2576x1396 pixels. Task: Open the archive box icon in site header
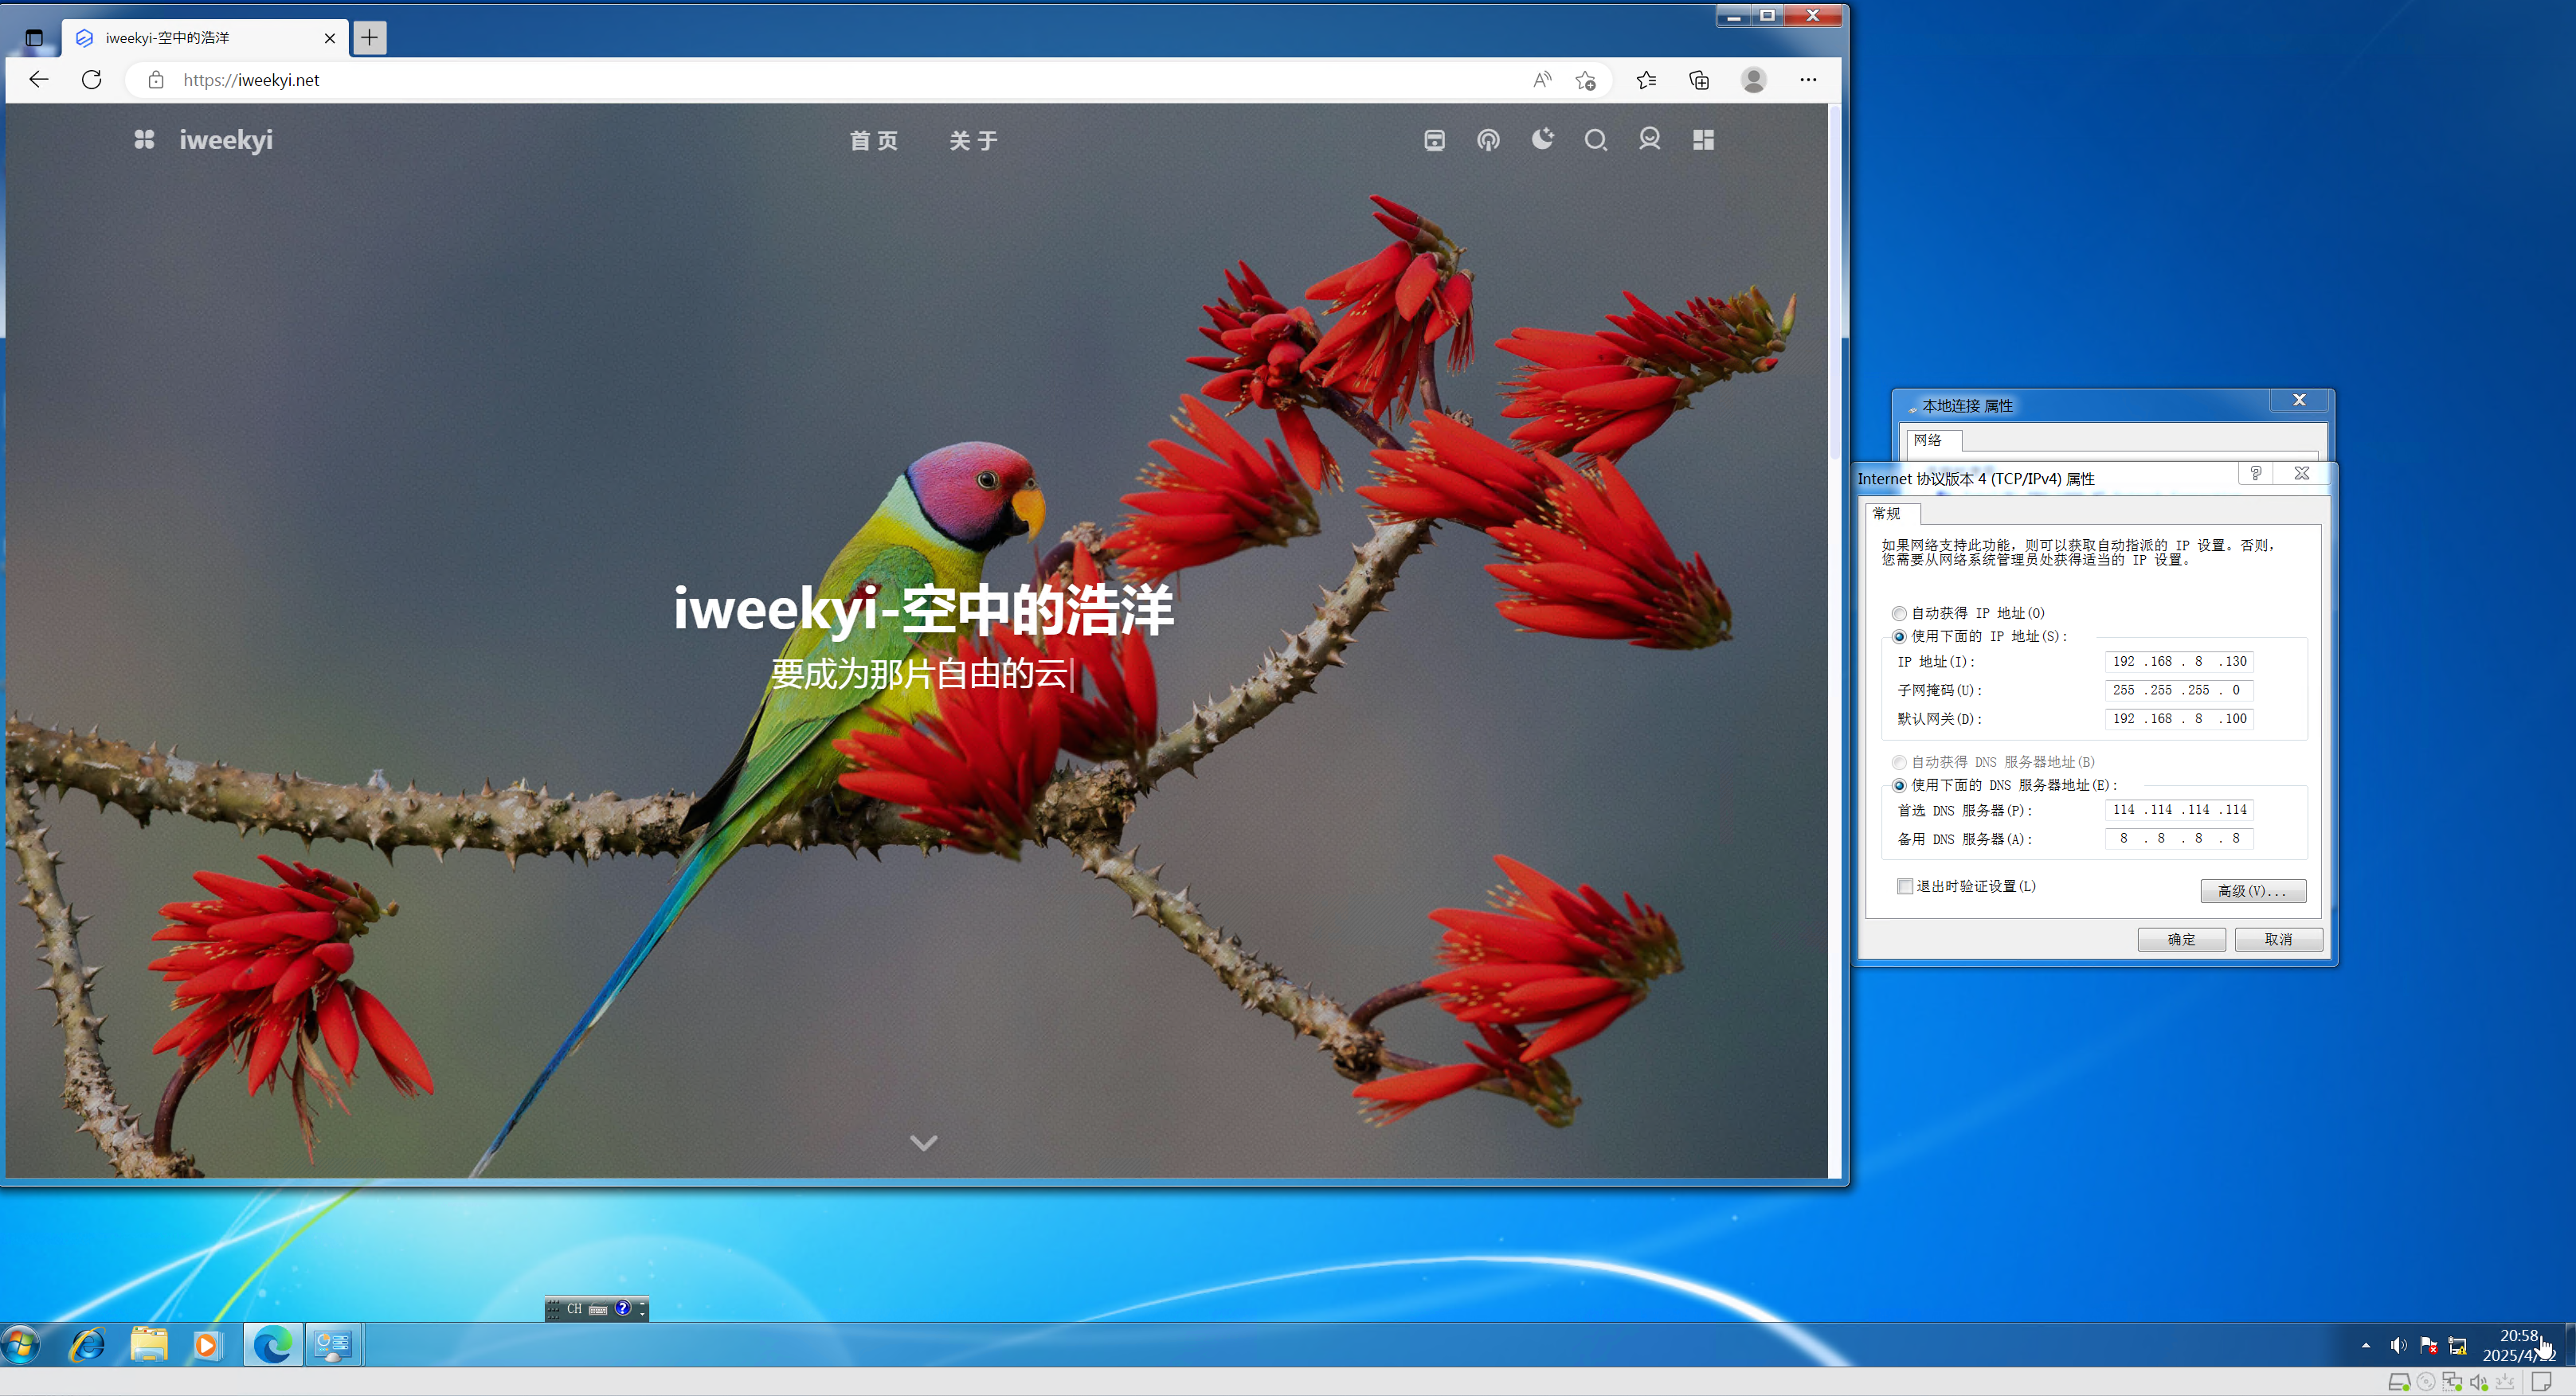point(1434,140)
